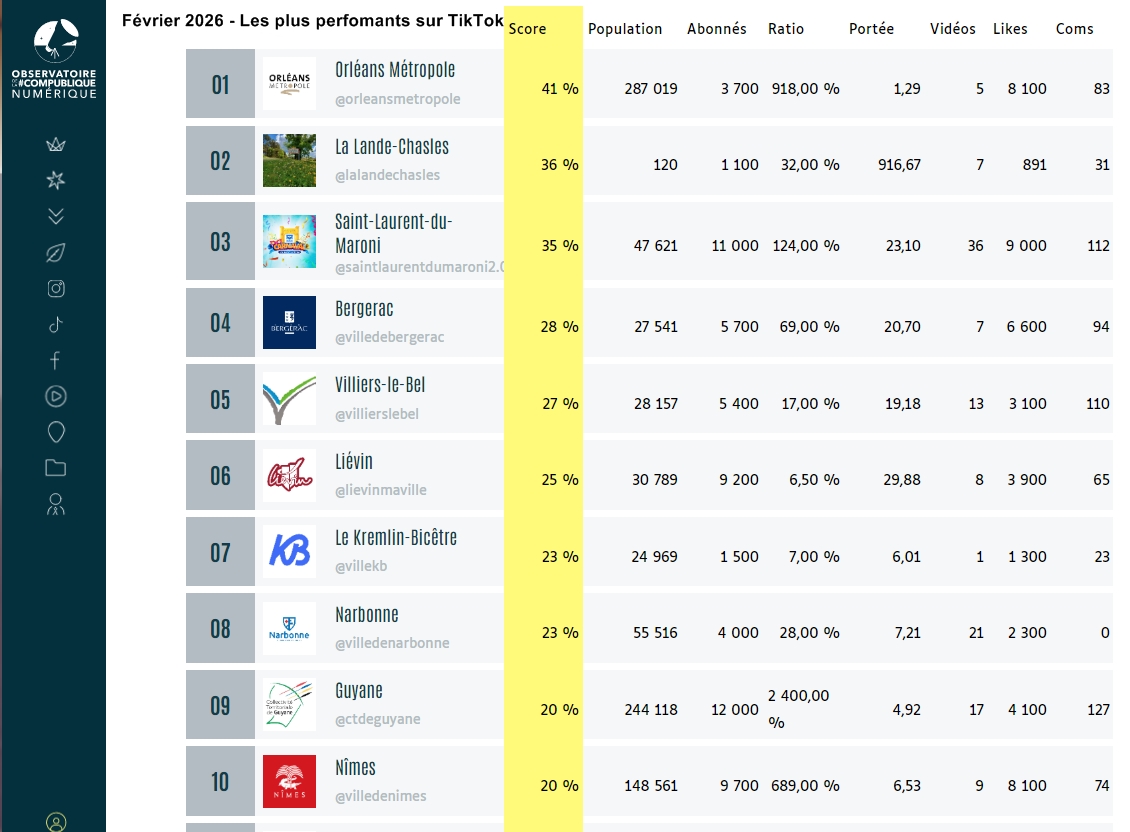Open the TikTok section in sidebar
The width and height of the screenshot is (1130, 832).
click(55, 324)
